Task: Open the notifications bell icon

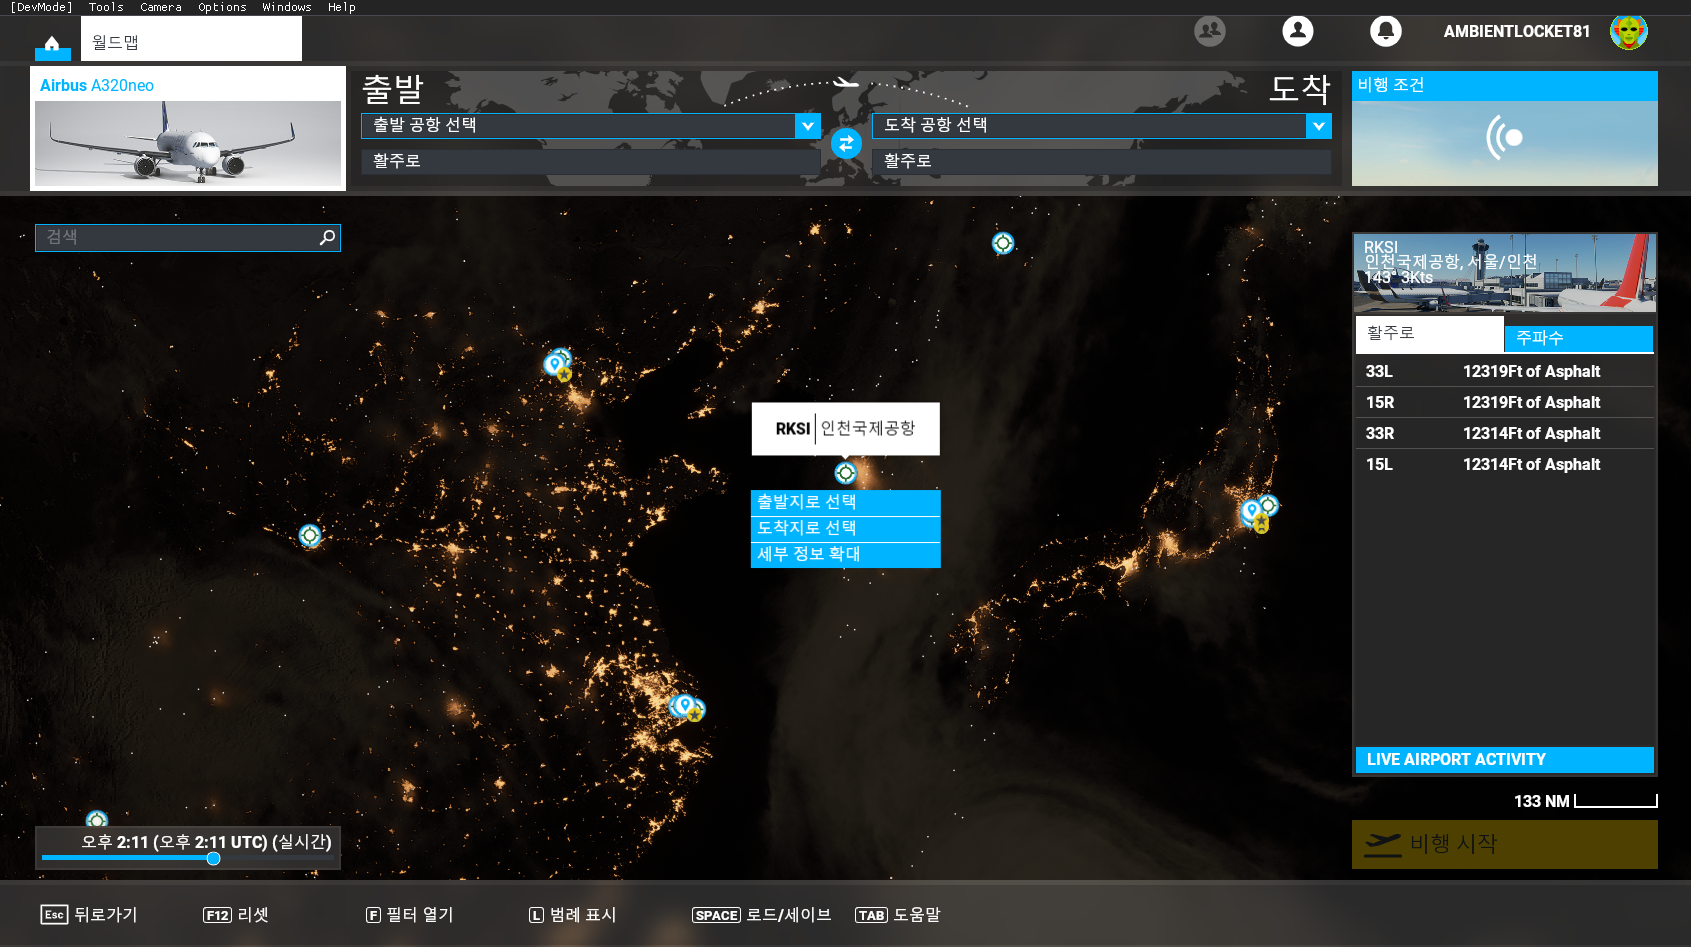Action: pos(1386,31)
